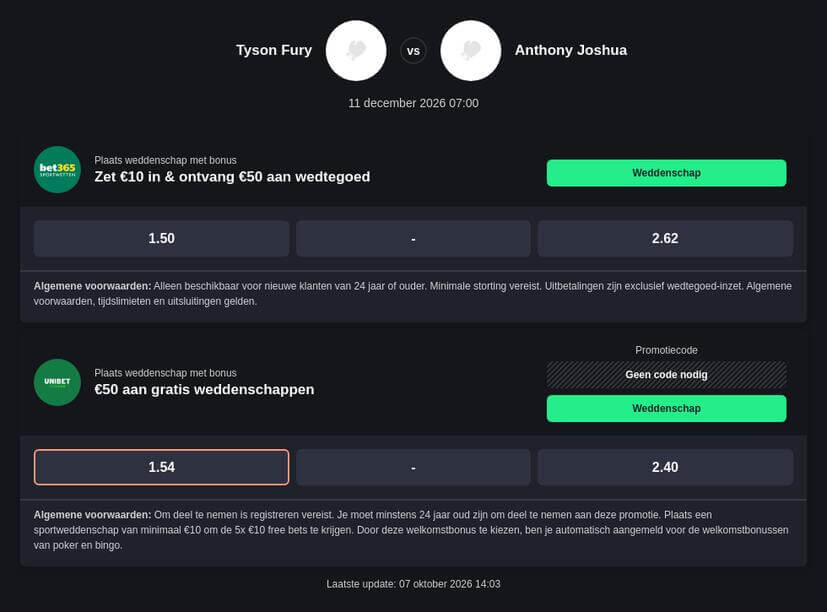The image size is (827, 612).
Task: Click €50 aan gratis weddenschappen headline
Action: 204,389
